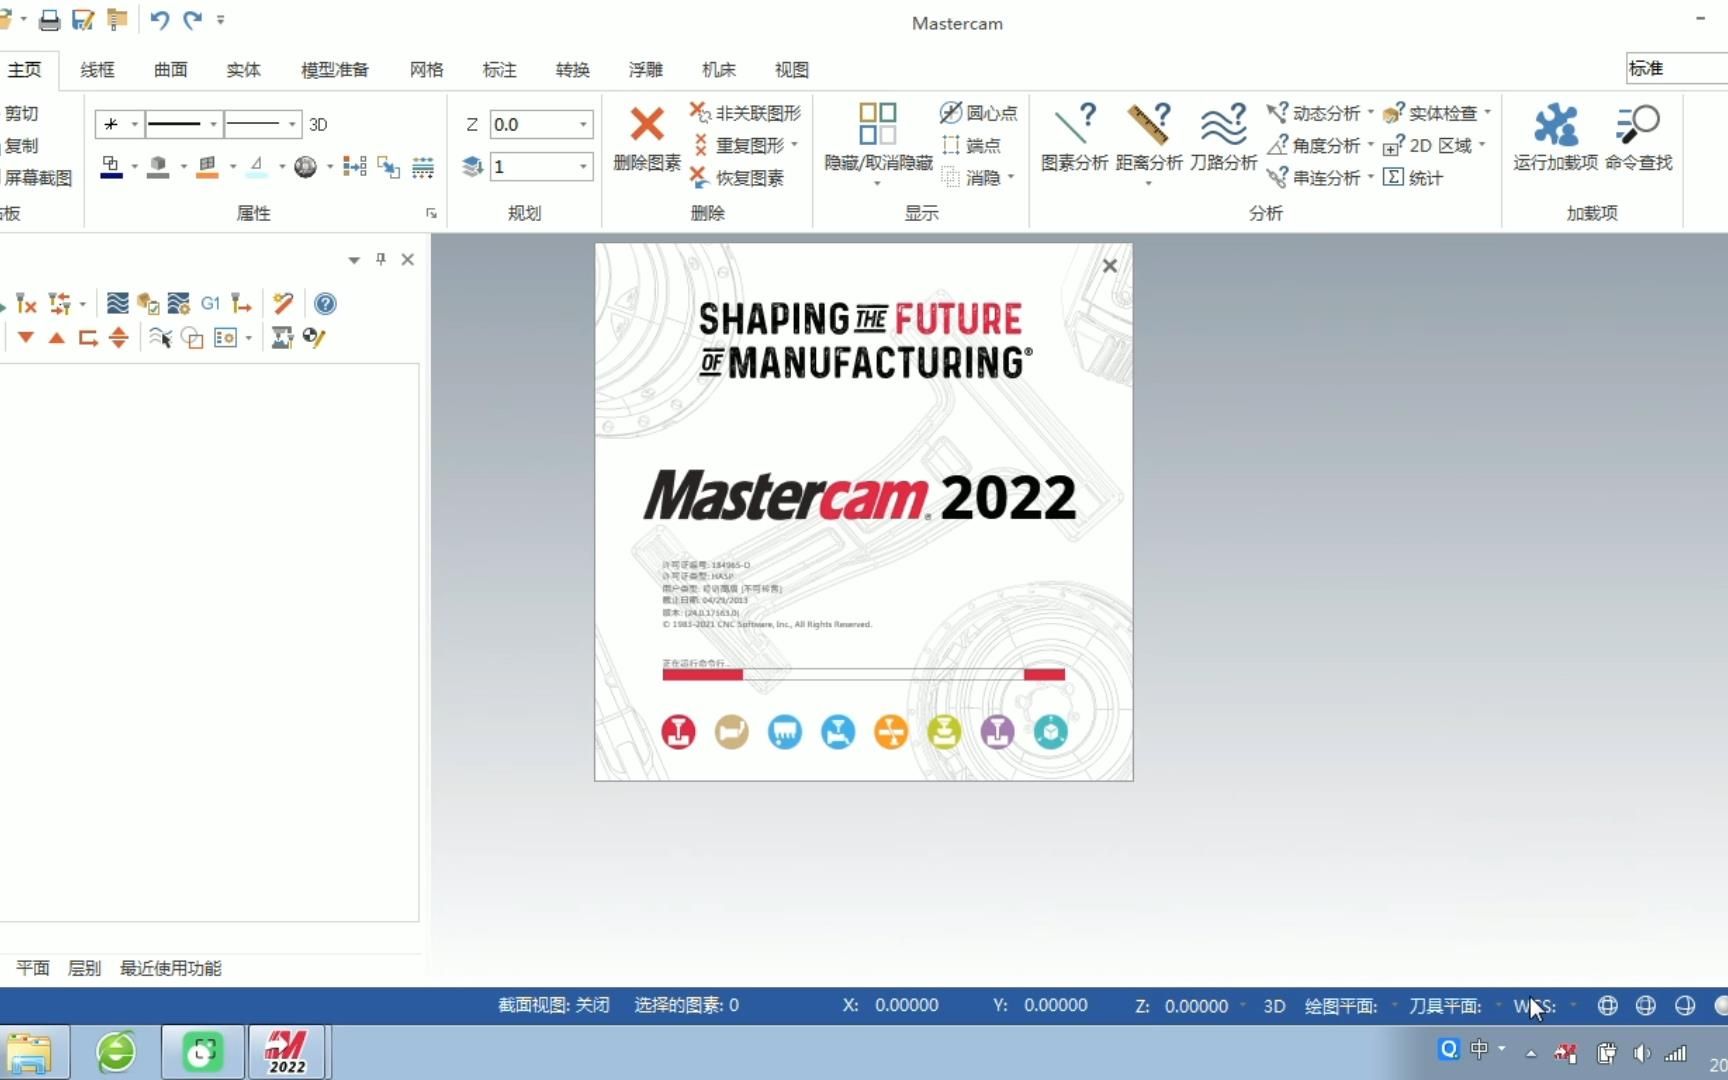Image resolution: width=1728 pixels, height=1080 pixels.
Task: Expand the Attributes group dialog launcher
Action: point(432,213)
